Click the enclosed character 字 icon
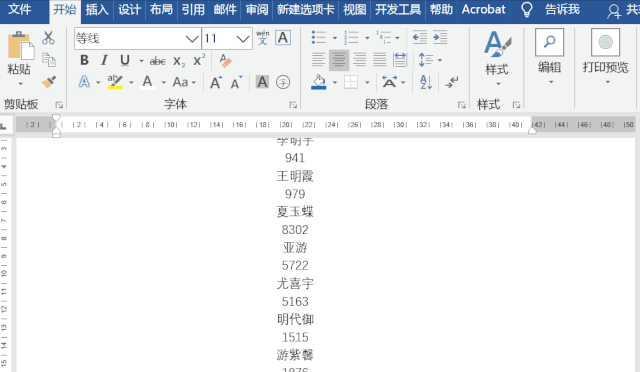Image resolution: width=640 pixels, height=372 pixels. (x=283, y=82)
